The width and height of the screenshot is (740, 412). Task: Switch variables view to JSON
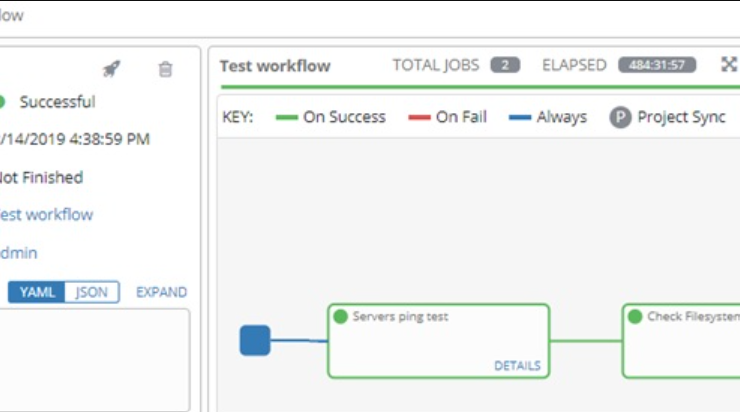pos(92,292)
